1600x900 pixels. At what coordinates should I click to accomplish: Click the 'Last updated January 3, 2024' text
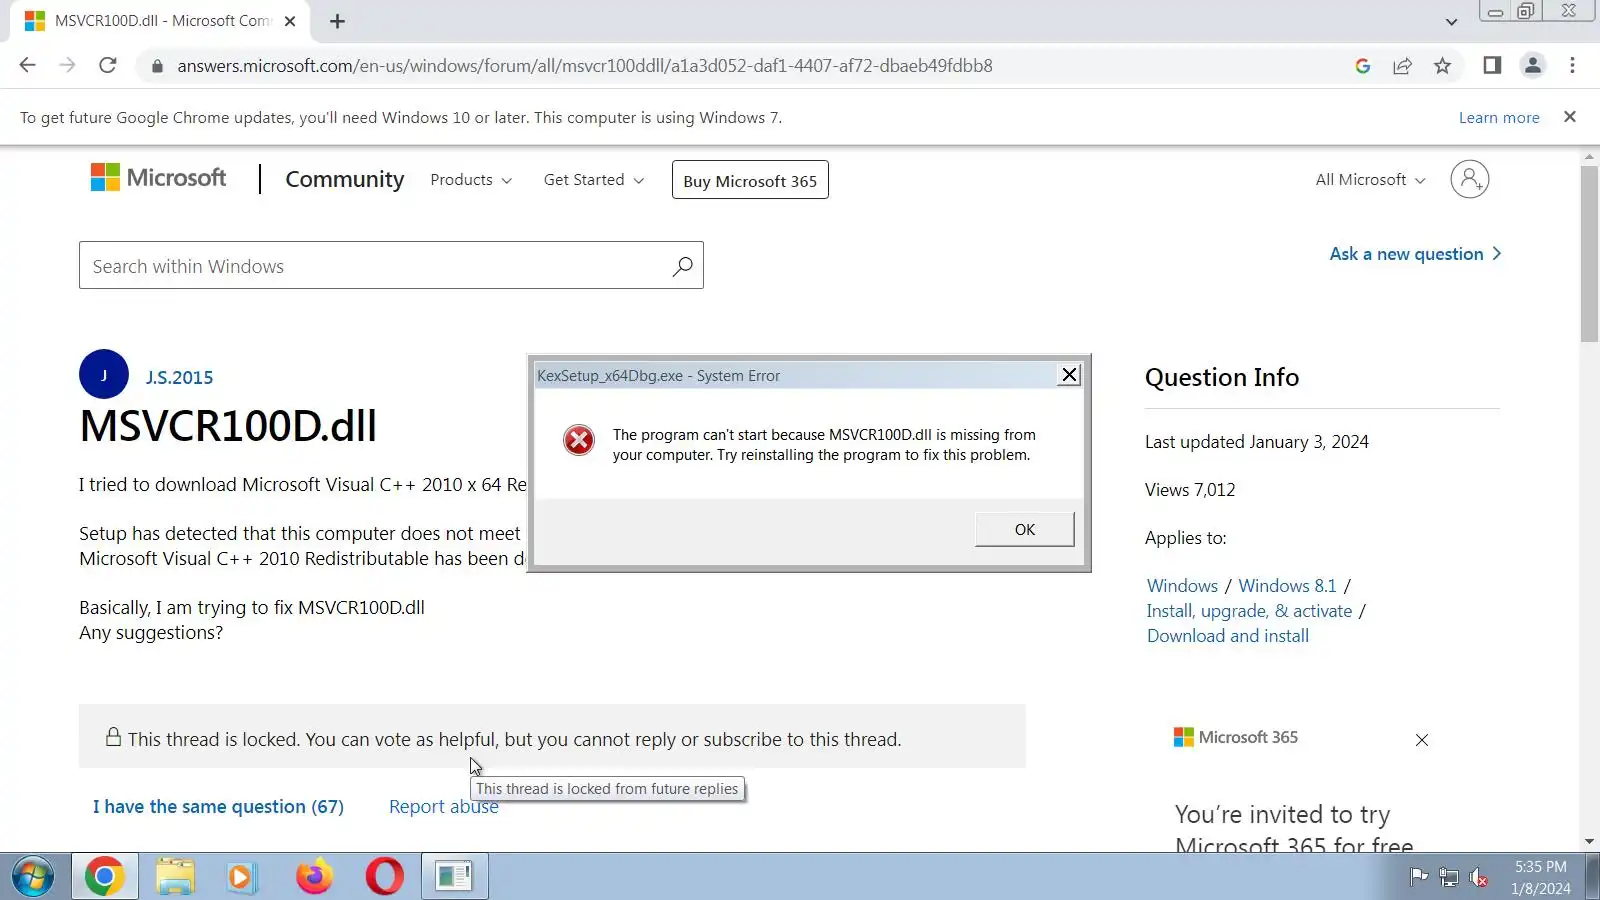tap(1257, 442)
